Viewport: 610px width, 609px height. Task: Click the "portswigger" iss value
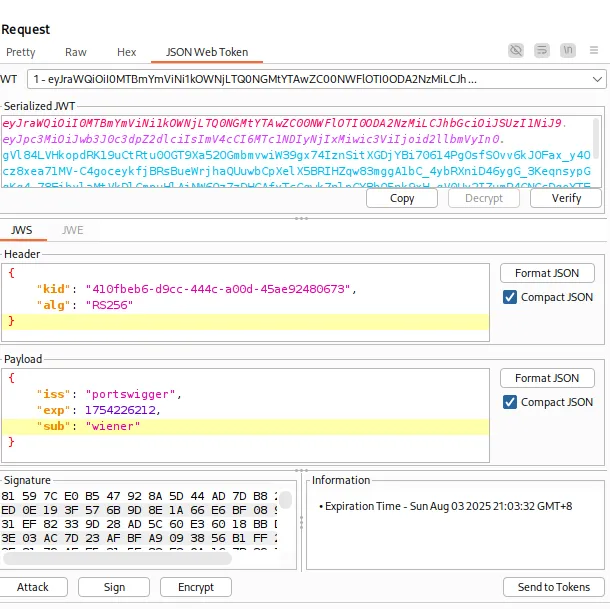pyautogui.click(x=130, y=394)
